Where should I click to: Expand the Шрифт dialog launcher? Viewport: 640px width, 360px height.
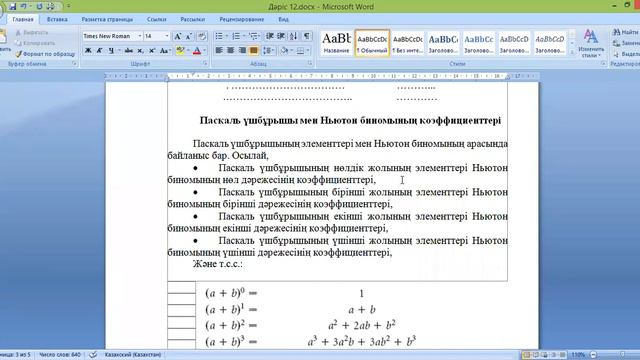(205, 64)
